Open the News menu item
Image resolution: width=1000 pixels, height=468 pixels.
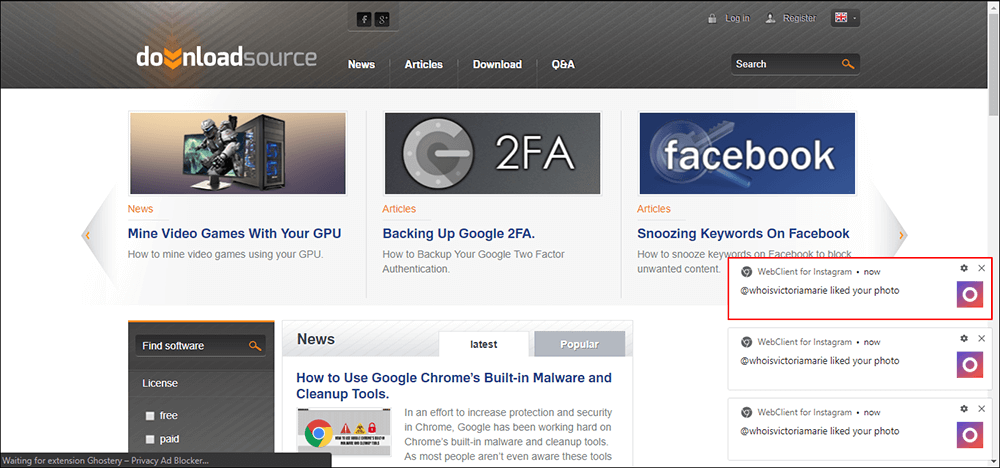click(362, 64)
